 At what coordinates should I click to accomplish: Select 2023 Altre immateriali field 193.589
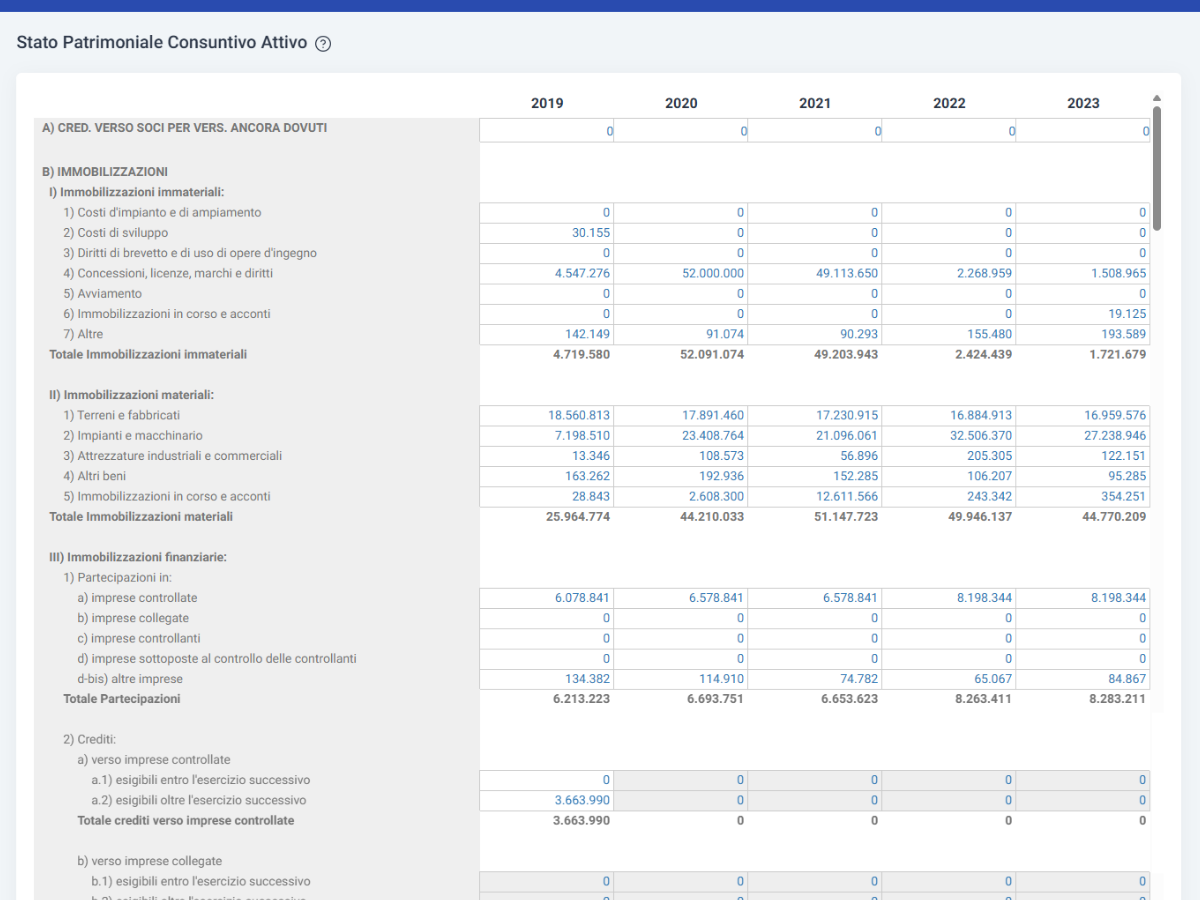(1083, 334)
